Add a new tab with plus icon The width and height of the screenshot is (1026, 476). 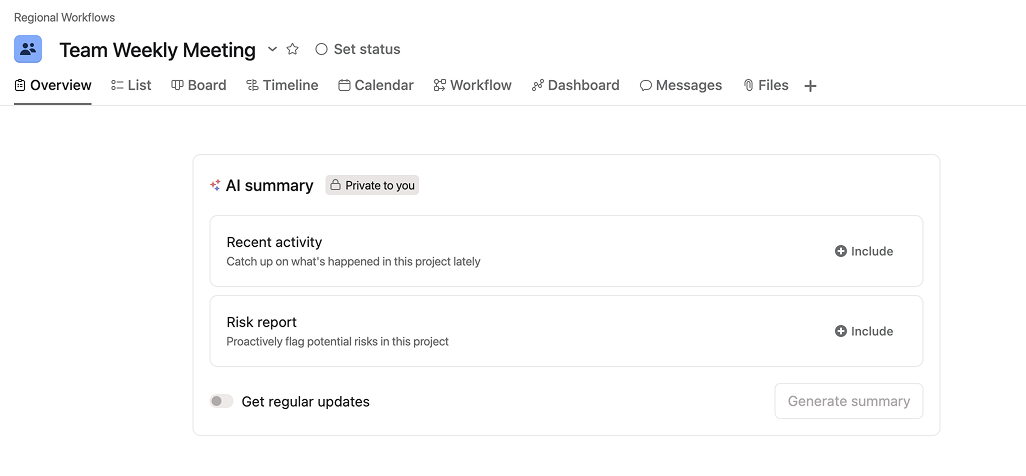click(x=810, y=86)
